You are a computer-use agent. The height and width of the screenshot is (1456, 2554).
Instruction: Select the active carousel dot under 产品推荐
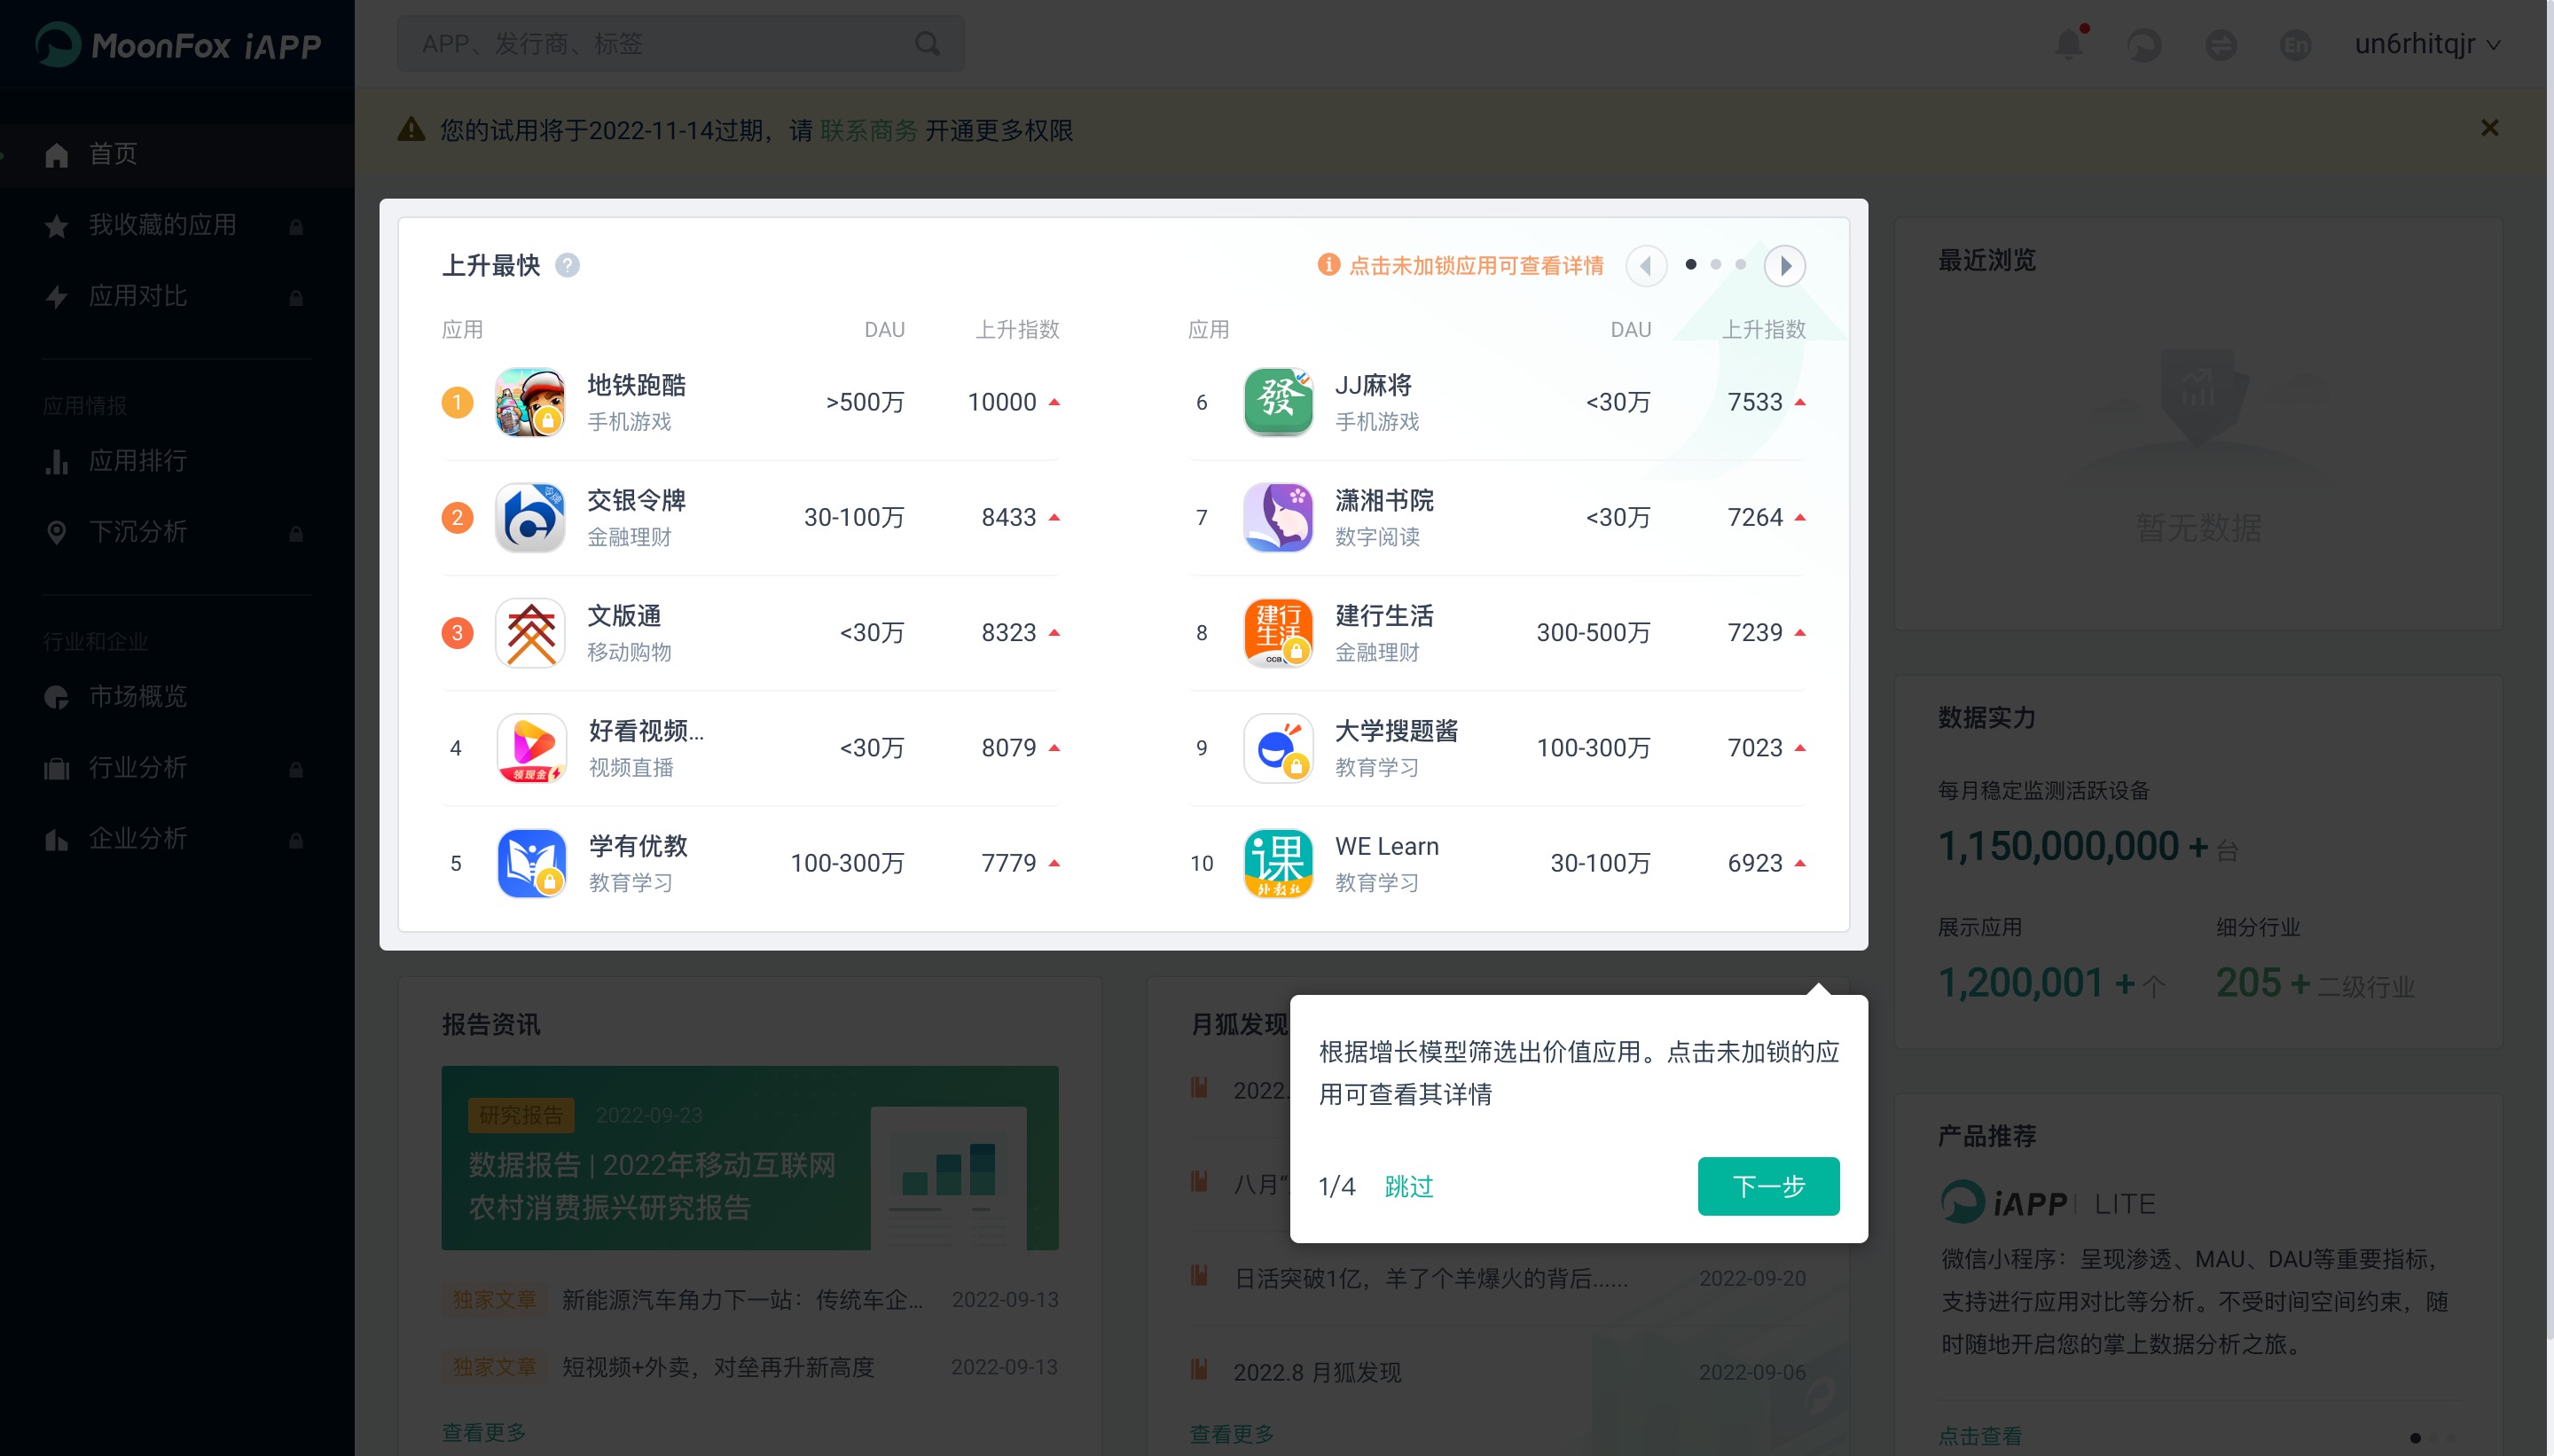(x=2415, y=1438)
